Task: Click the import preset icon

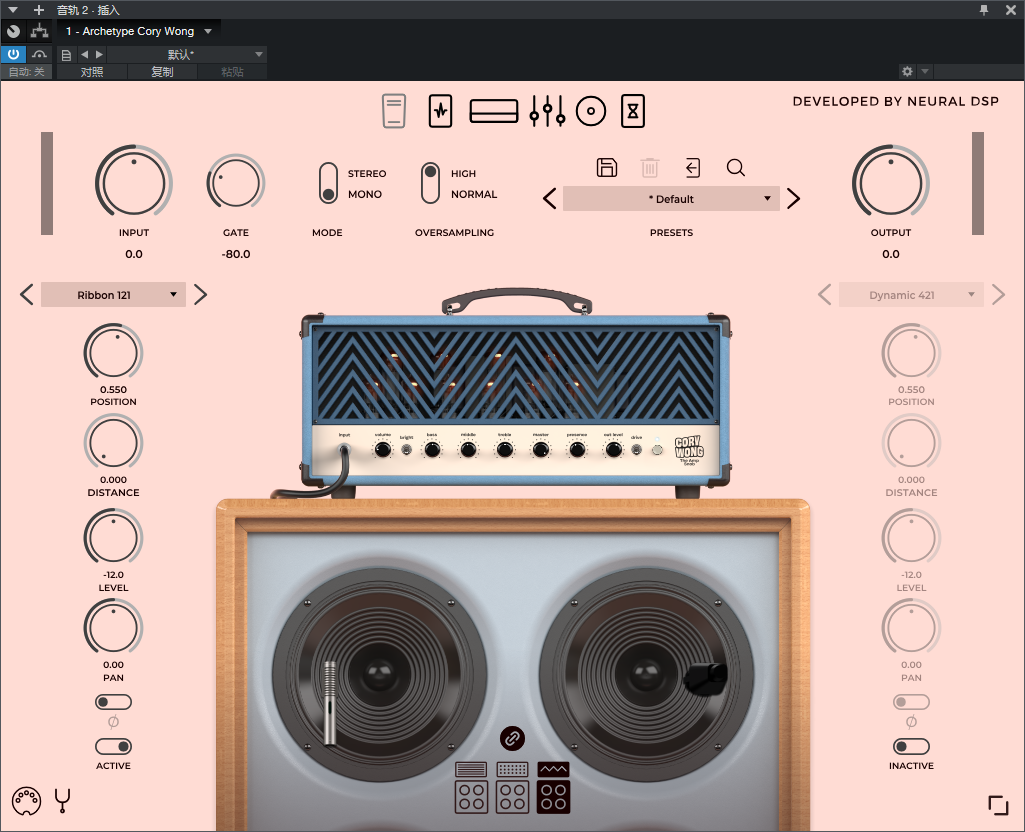Action: click(693, 168)
